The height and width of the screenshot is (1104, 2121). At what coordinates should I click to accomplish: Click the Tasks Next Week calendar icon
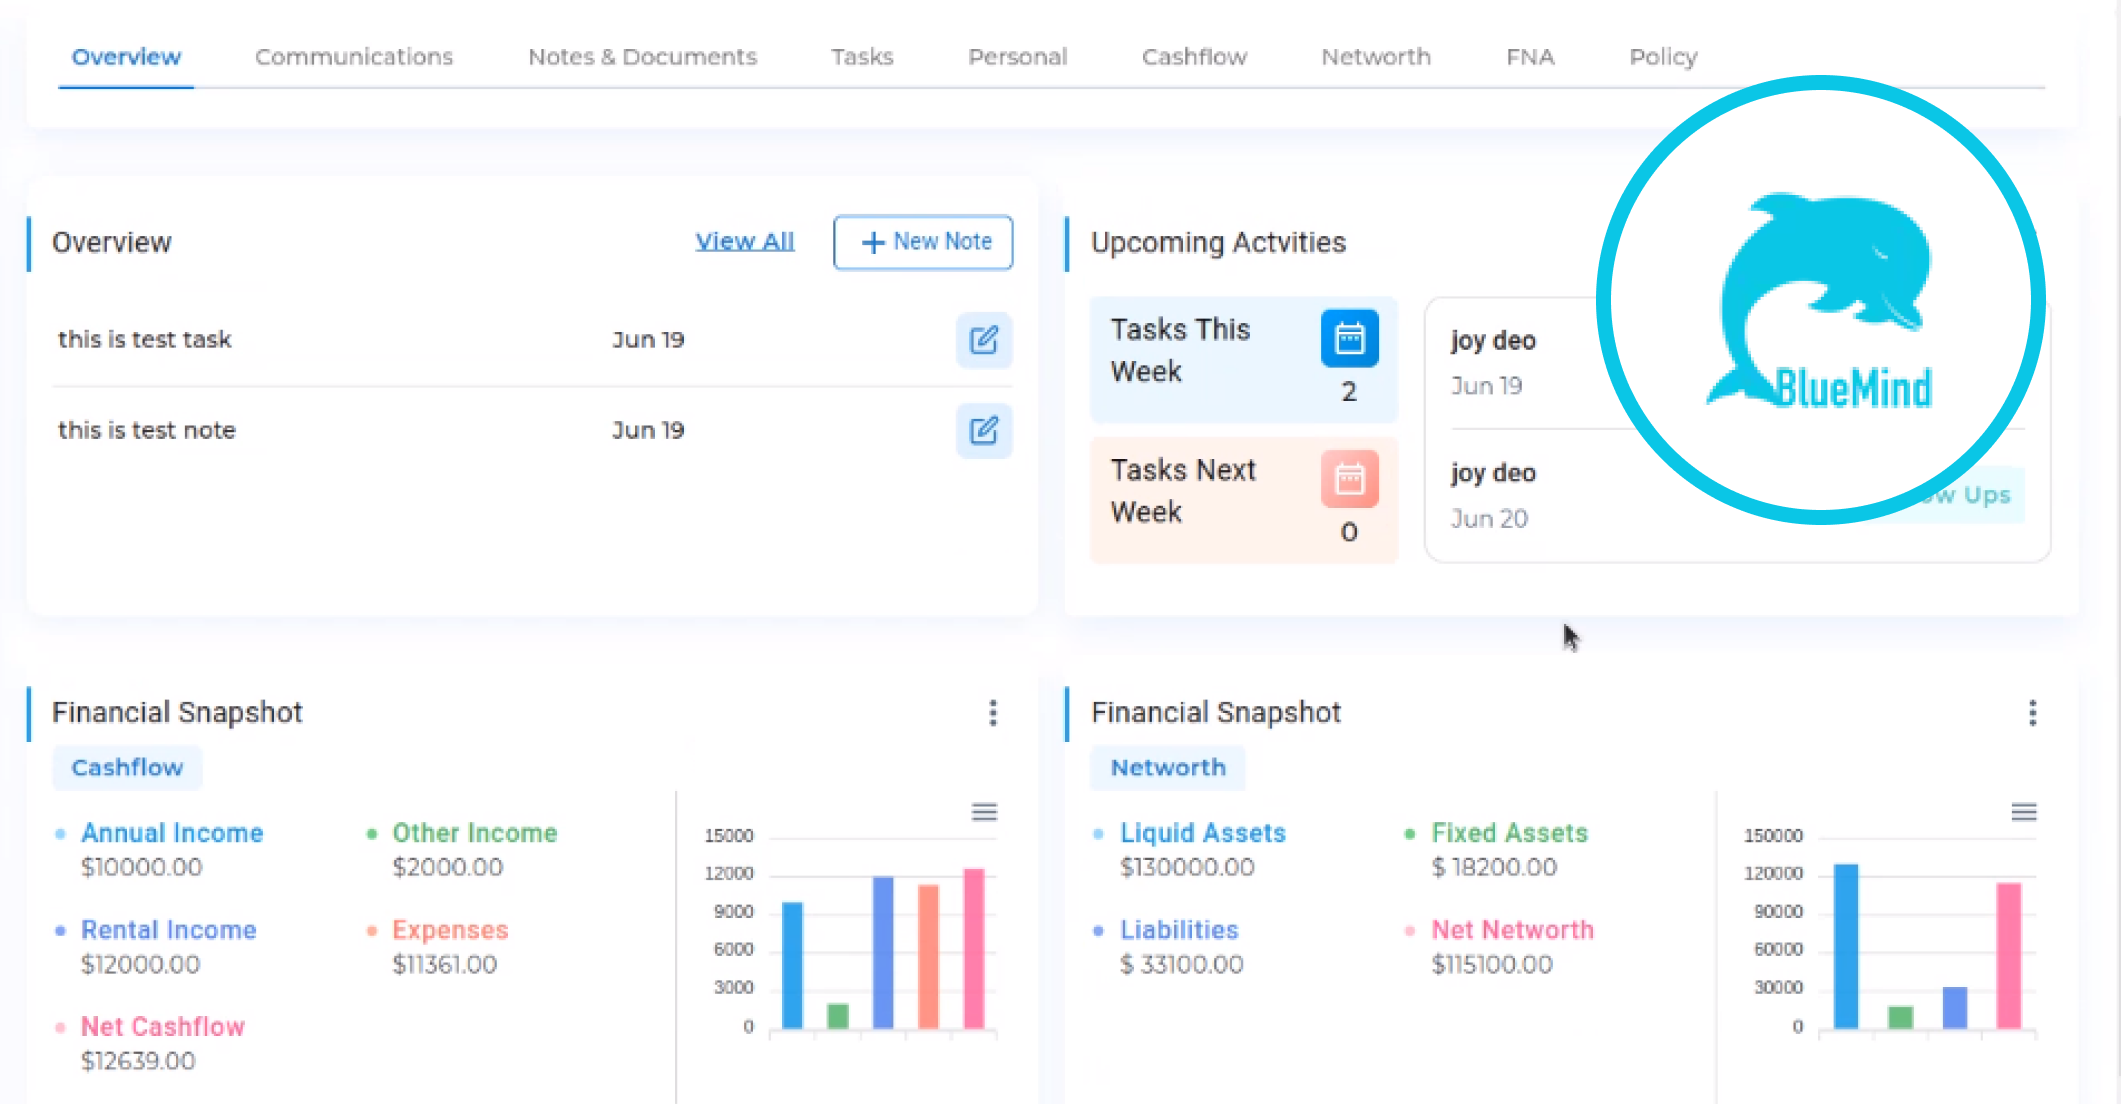(1349, 479)
